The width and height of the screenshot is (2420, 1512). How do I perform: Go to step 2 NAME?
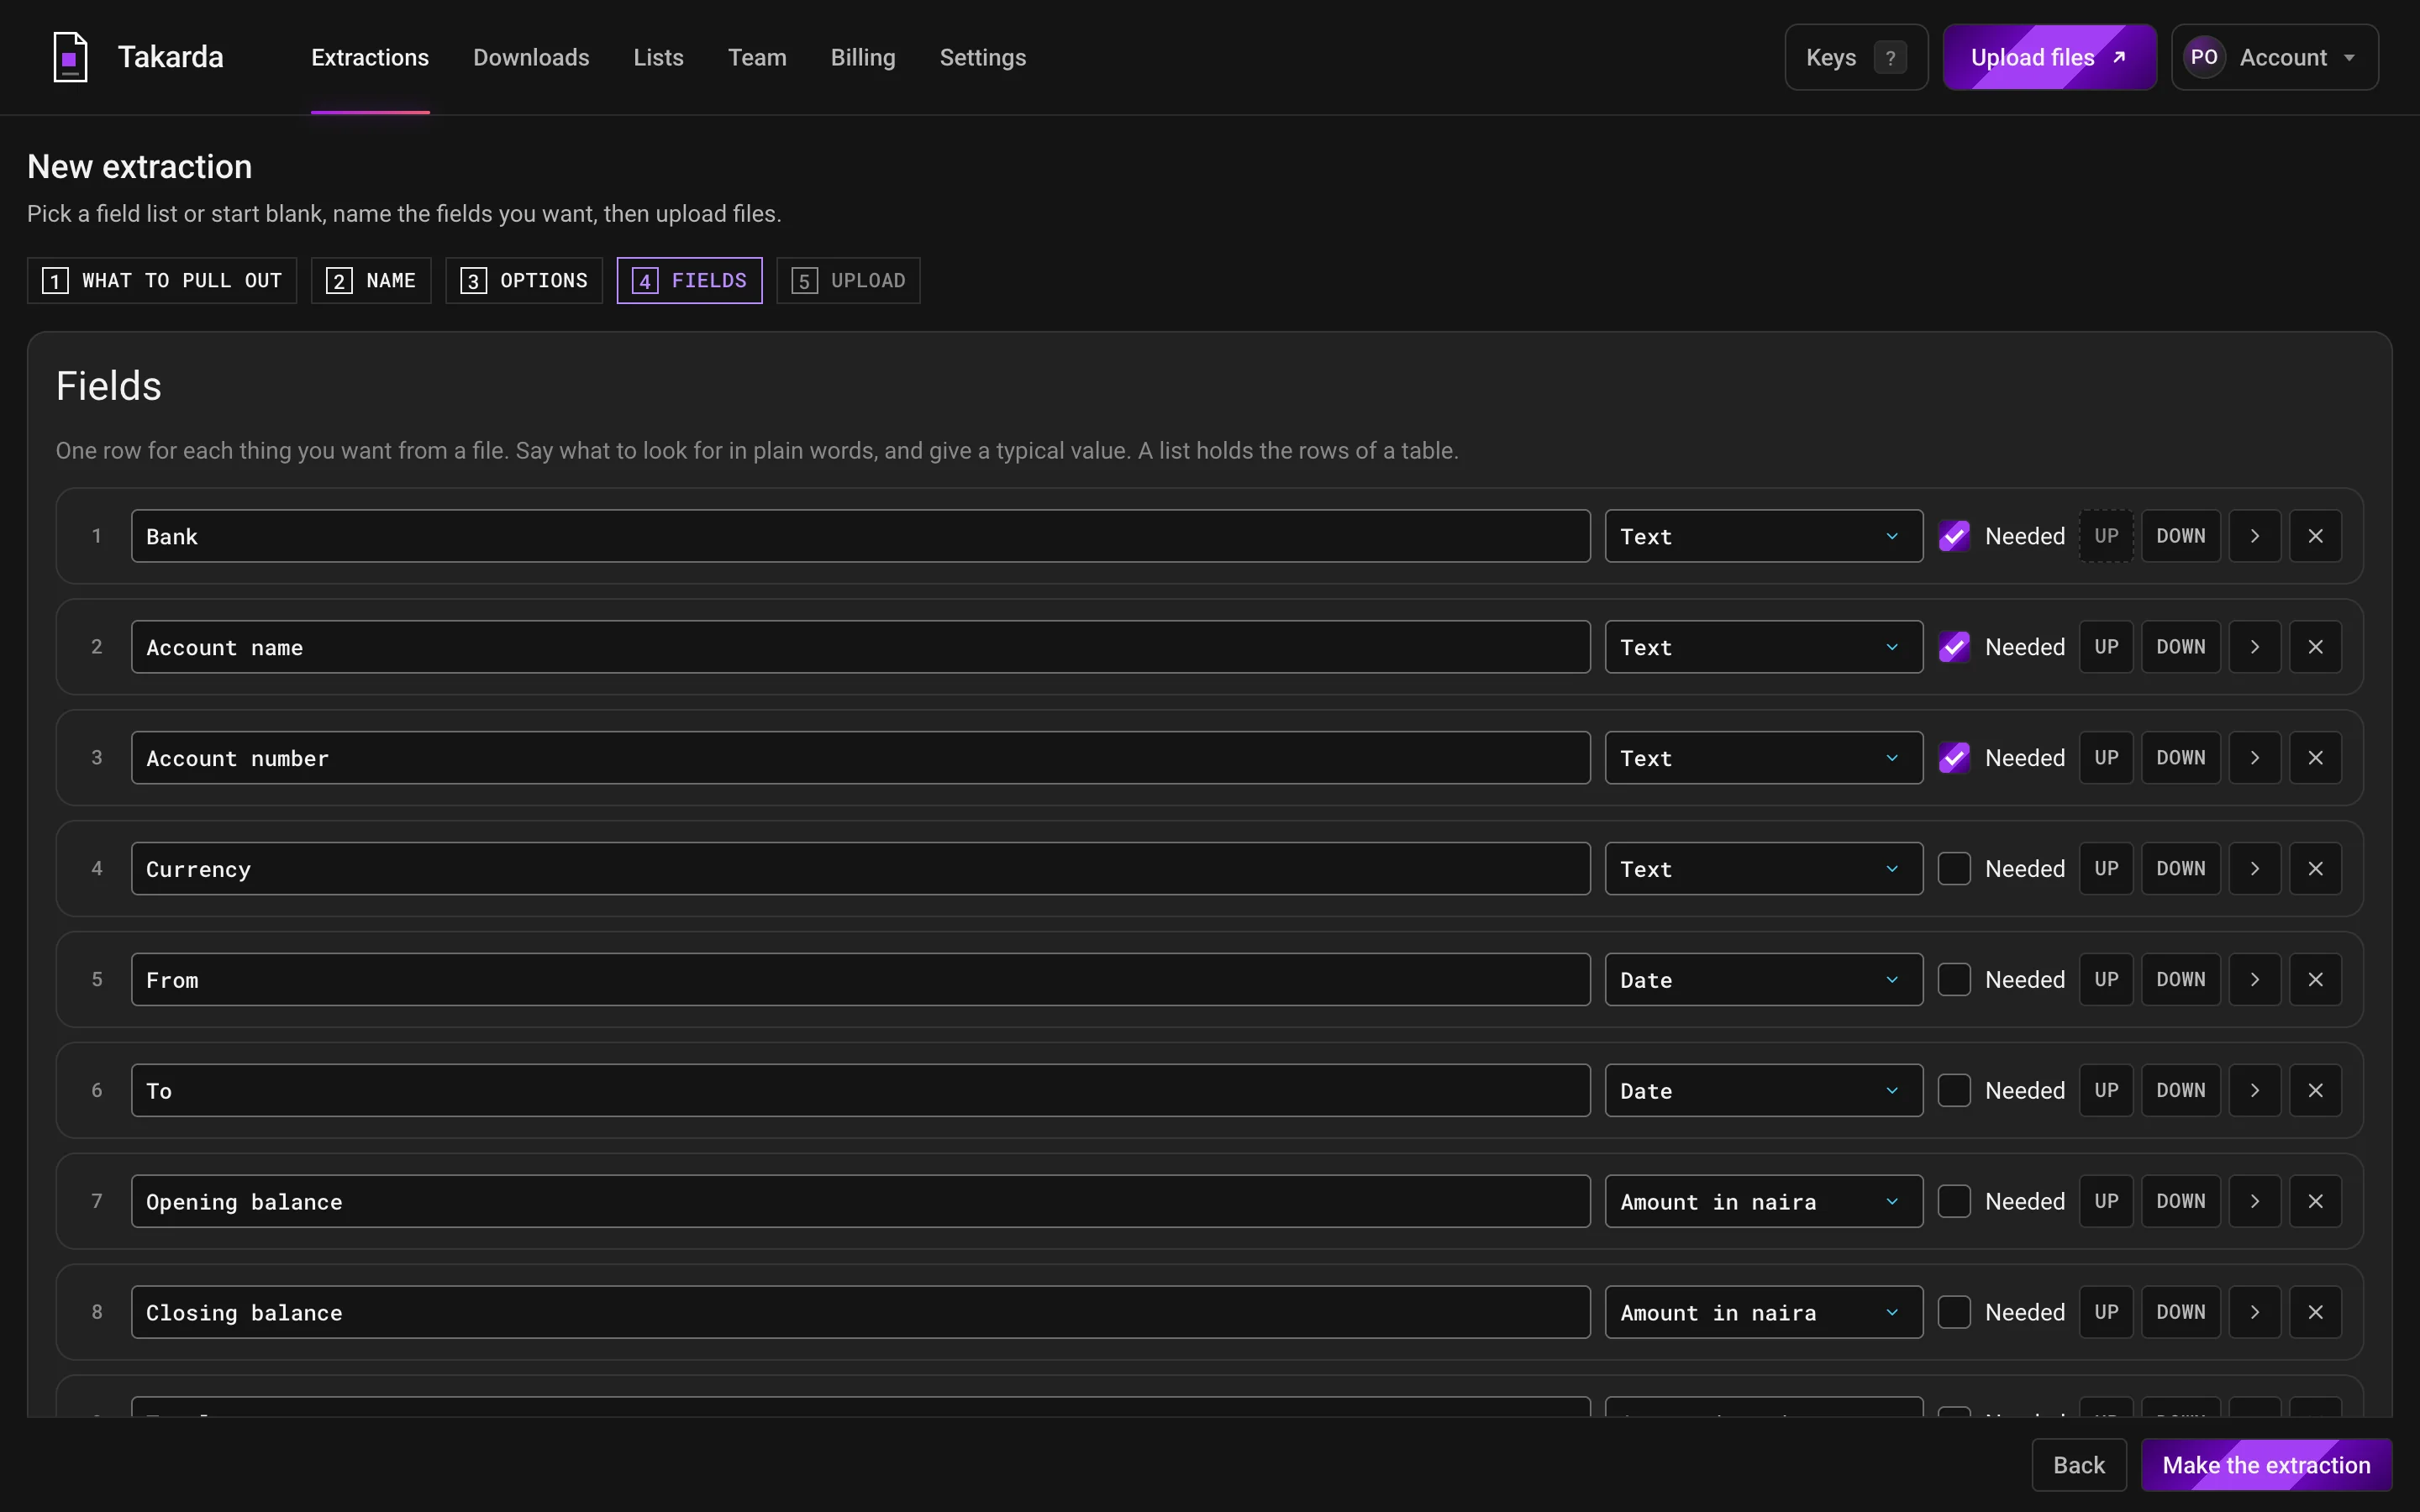point(371,280)
